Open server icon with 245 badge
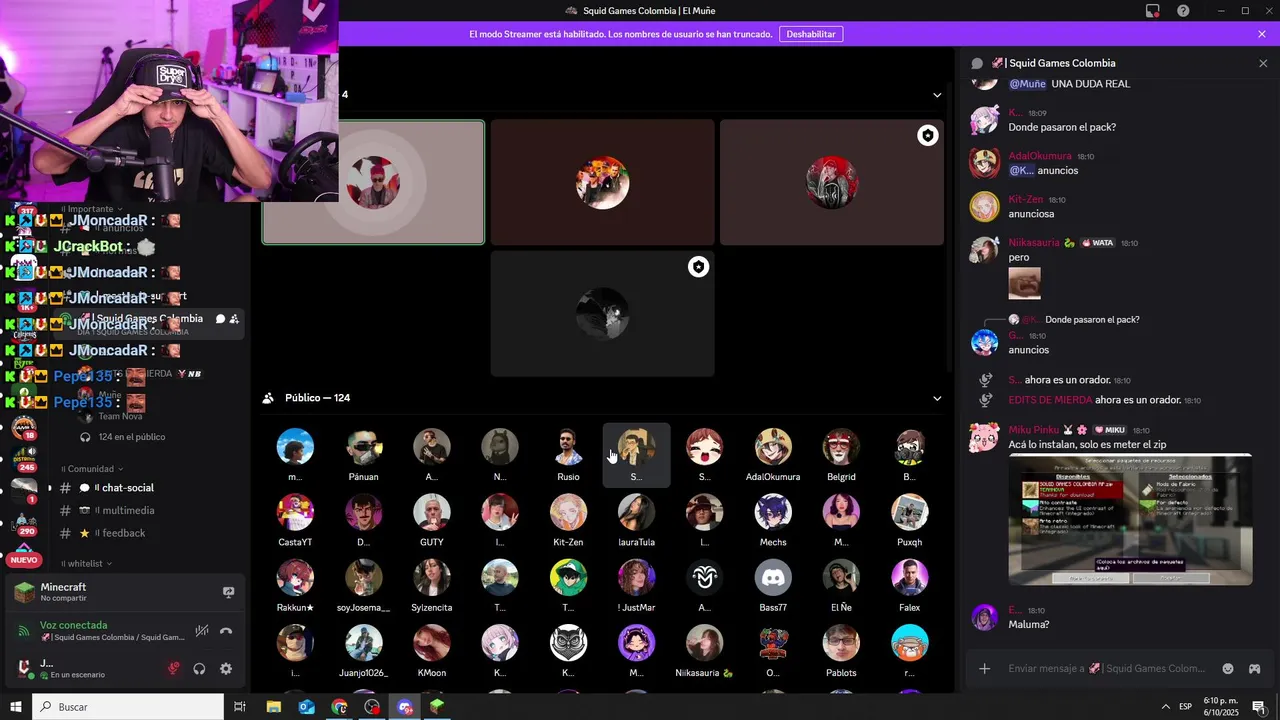Image resolution: width=1280 pixels, height=720 pixels. pyautogui.click(x=23, y=457)
